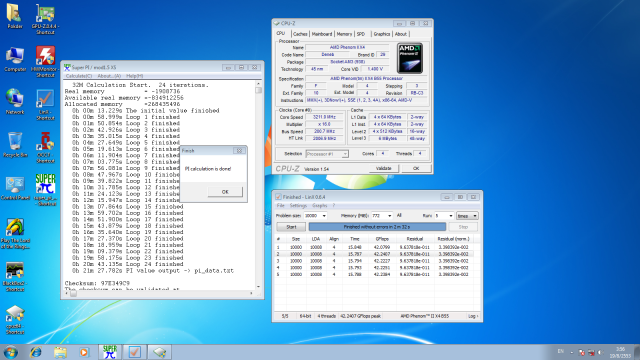Open Control Panel desktop icon
The image size is (640, 360).
[15, 188]
